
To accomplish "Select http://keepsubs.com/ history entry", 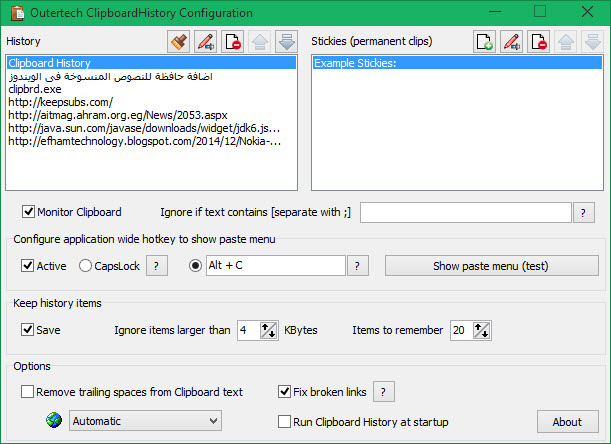I will coord(152,102).
